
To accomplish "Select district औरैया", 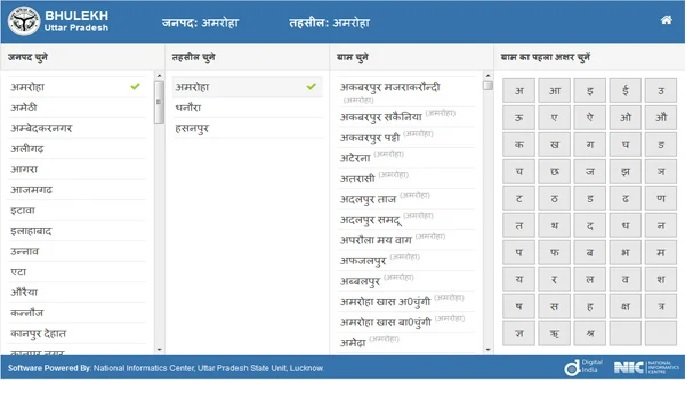I will [76, 292].
